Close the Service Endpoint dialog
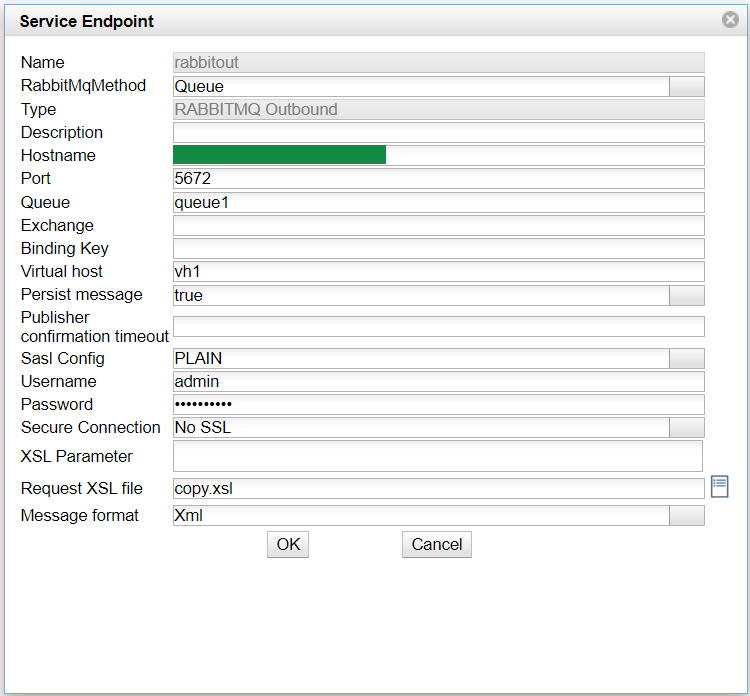 730,20
